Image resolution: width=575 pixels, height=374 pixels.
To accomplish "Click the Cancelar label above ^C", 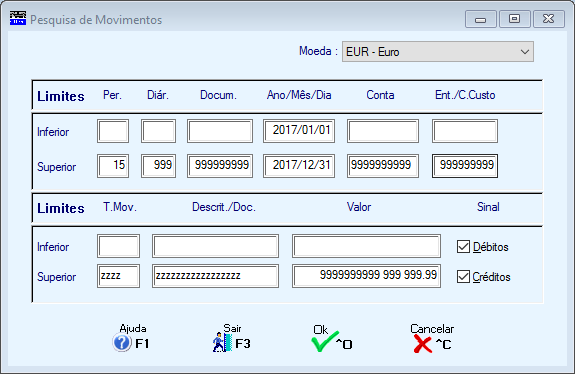I will tap(432, 329).
